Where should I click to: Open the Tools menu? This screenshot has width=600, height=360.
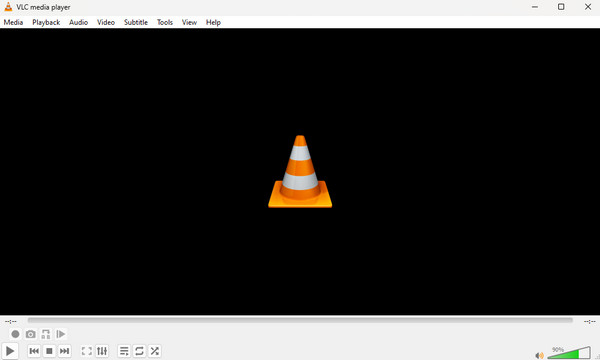[x=165, y=22]
